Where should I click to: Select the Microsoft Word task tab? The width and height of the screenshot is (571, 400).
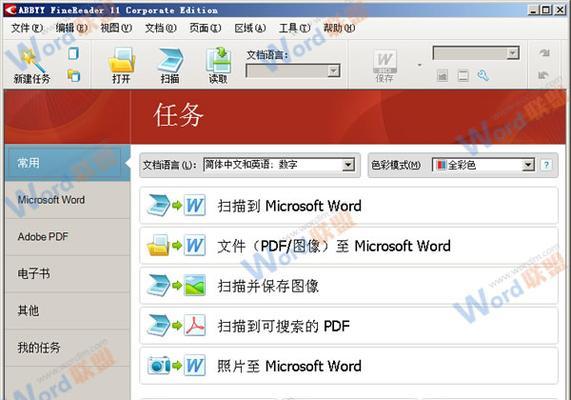pyautogui.click(x=67, y=200)
